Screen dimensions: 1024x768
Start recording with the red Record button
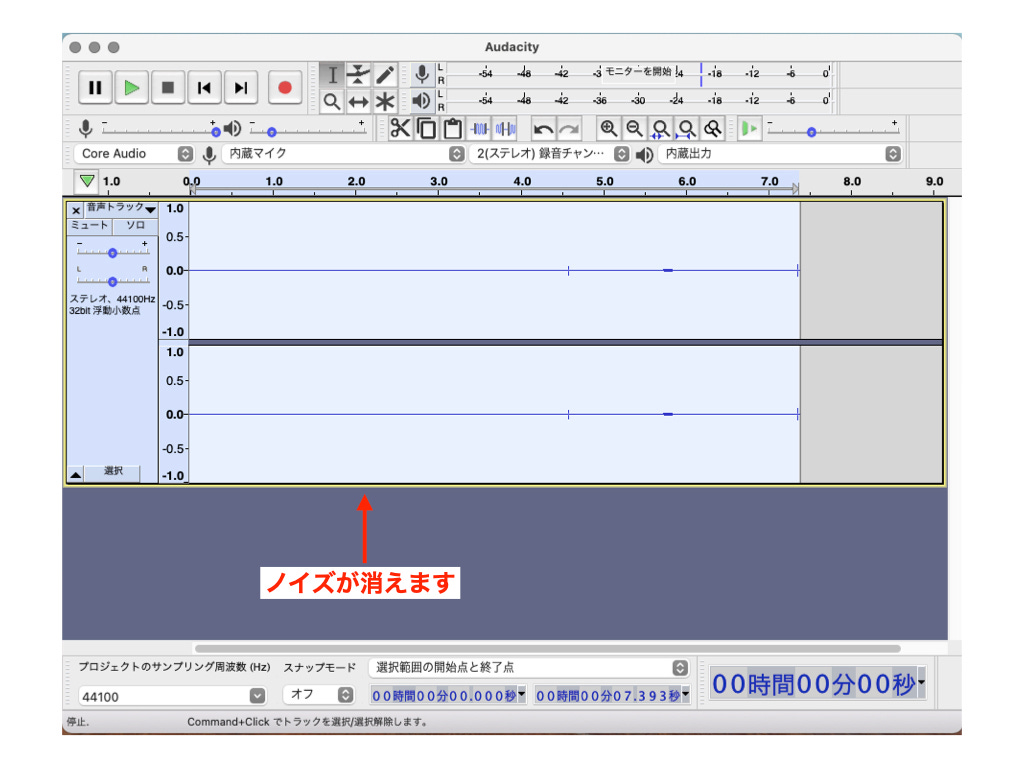pos(285,88)
